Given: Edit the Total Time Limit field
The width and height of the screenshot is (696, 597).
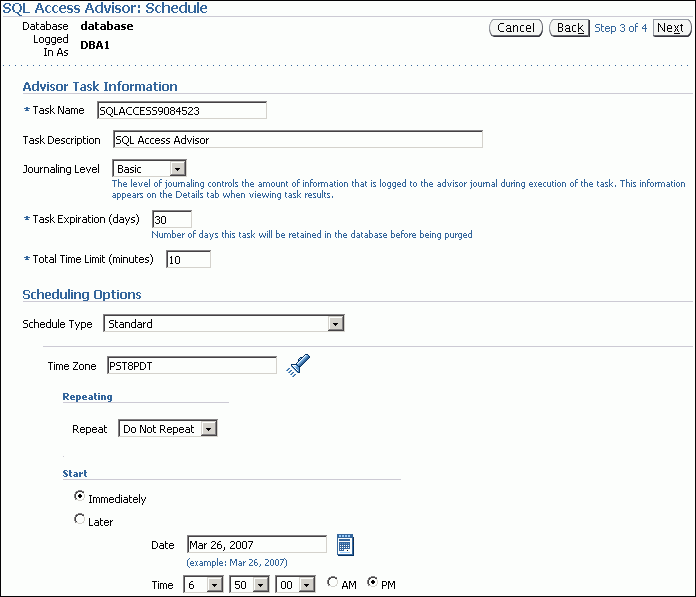Looking at the screenshot, I should click(188, 259).
